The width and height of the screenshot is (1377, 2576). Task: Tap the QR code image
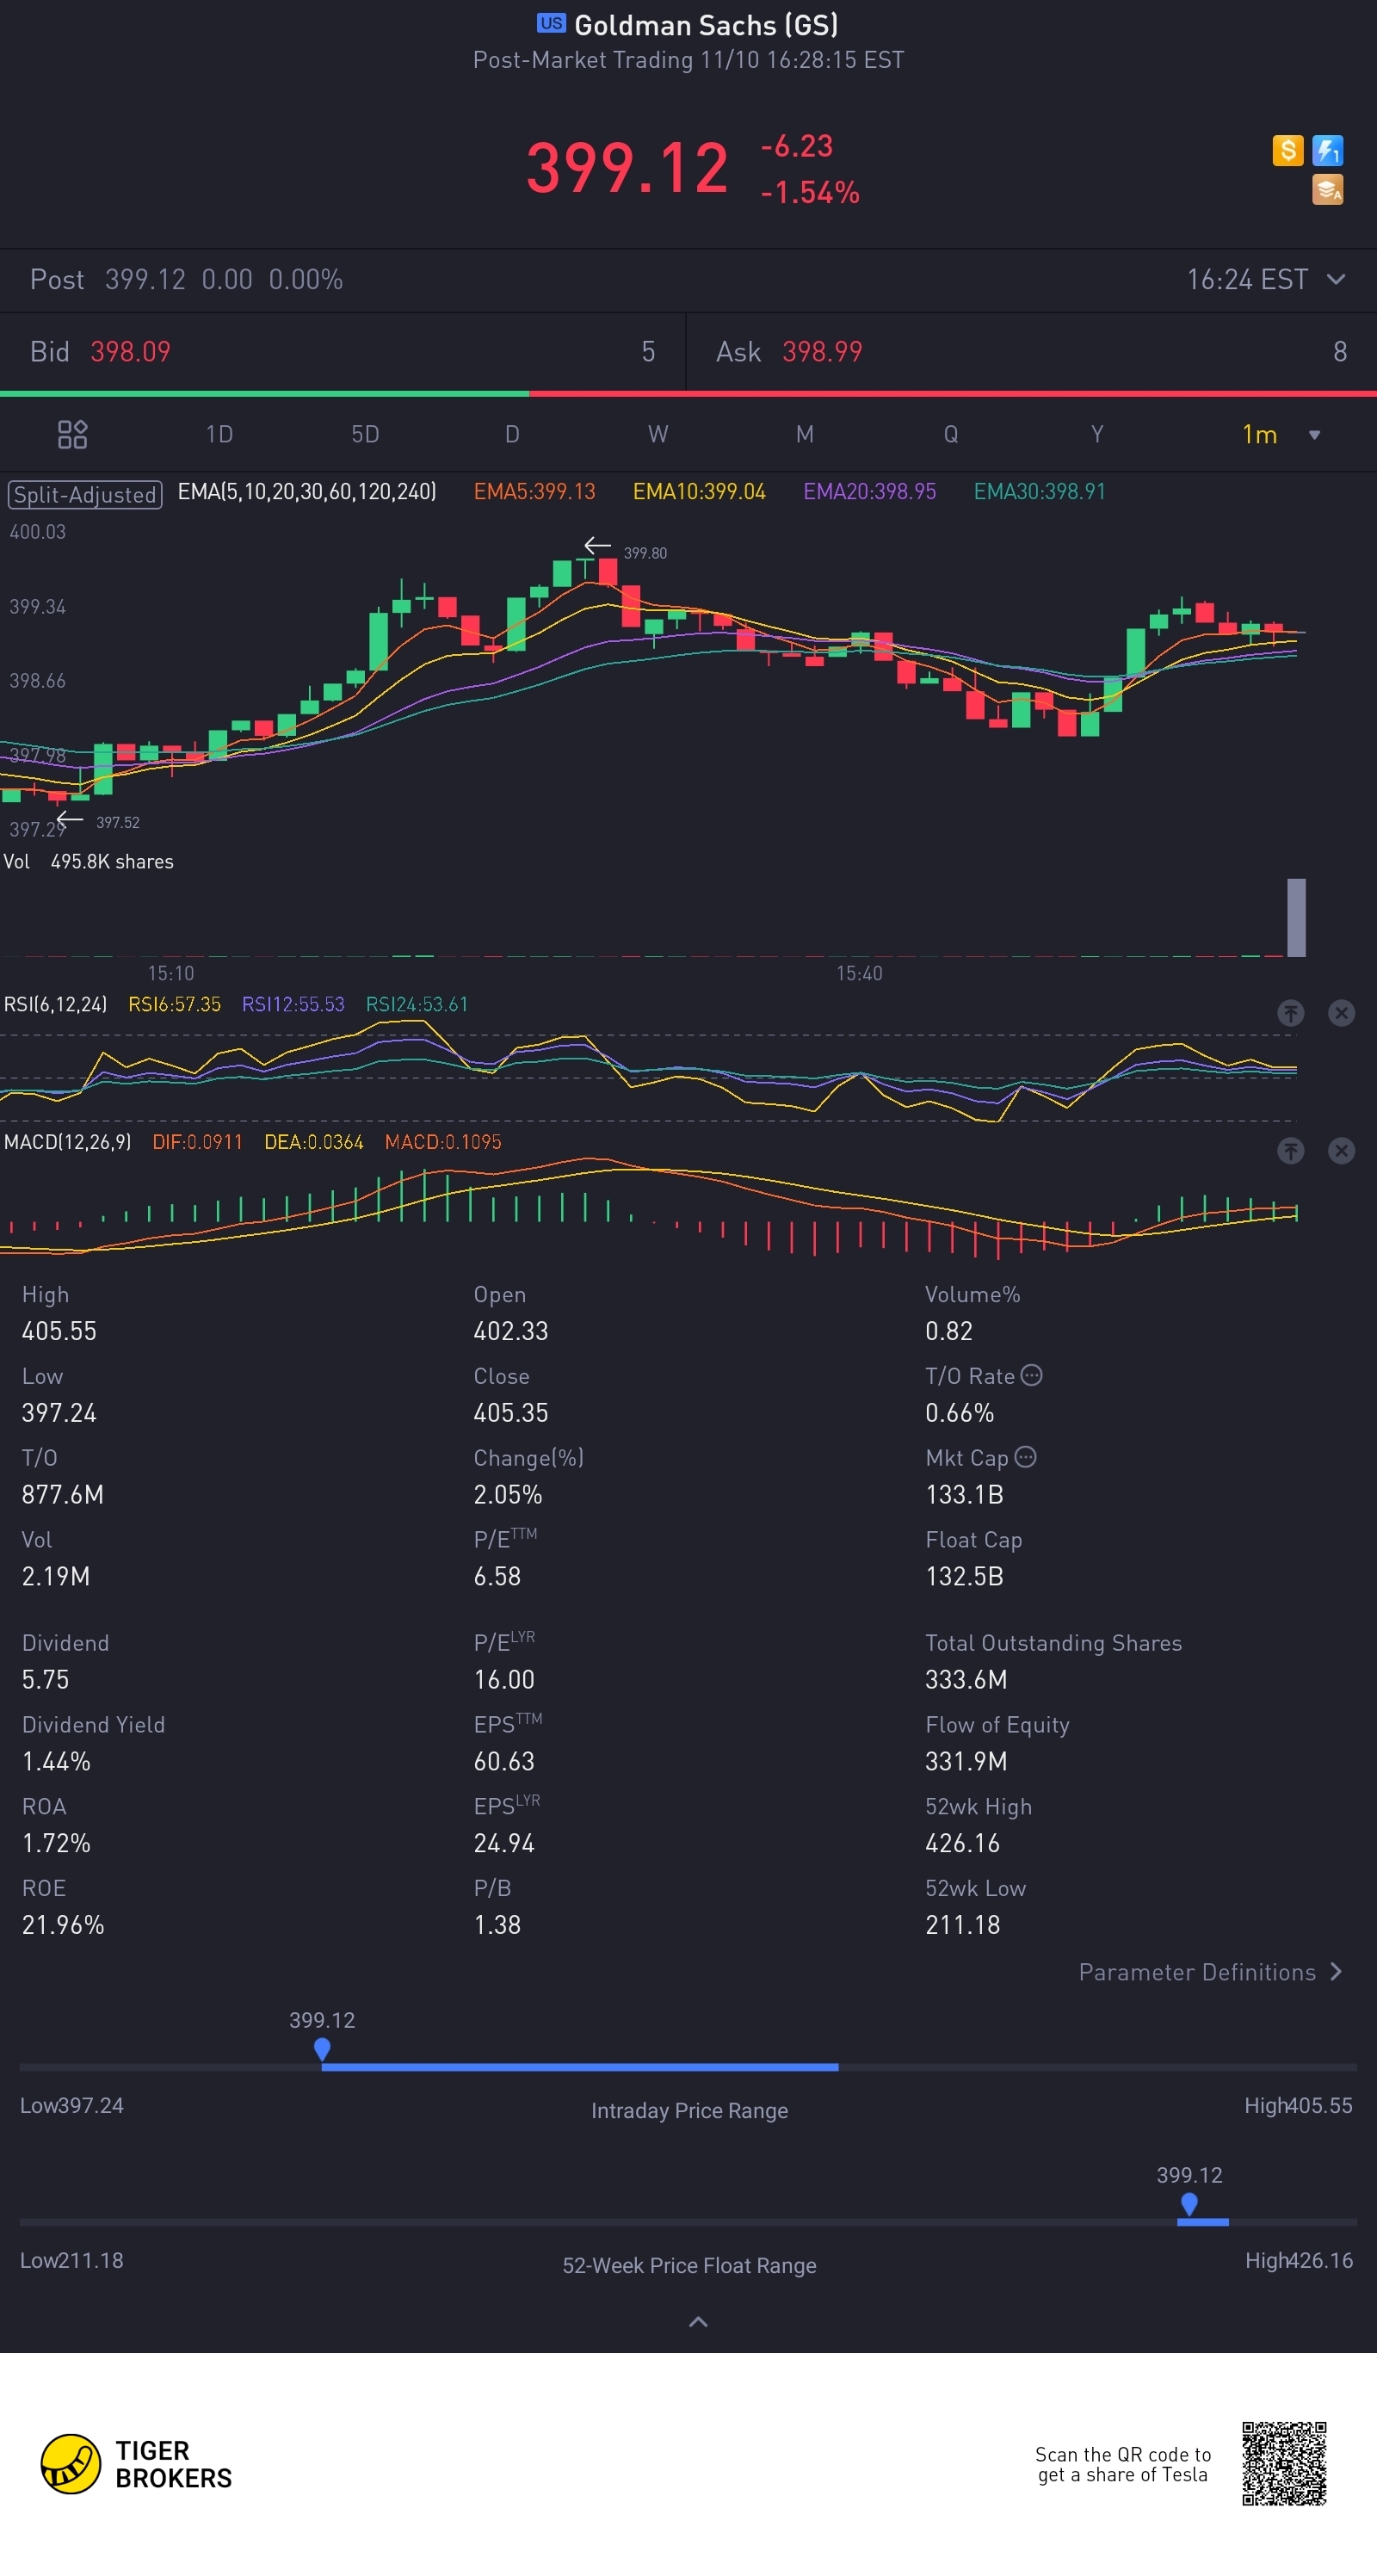(x=1284, y=2463)
